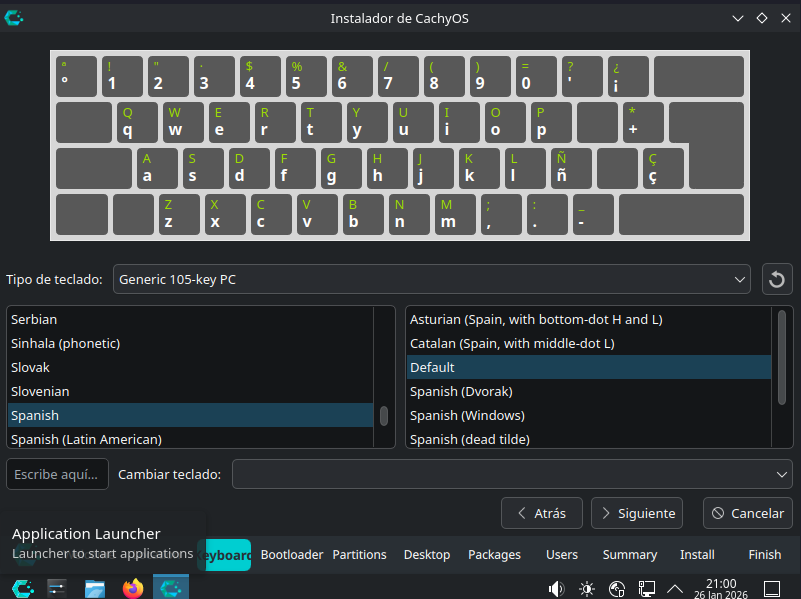Go back with the Atrás button
The width and height of the screenshot is (801, 599).
(541, 513)
